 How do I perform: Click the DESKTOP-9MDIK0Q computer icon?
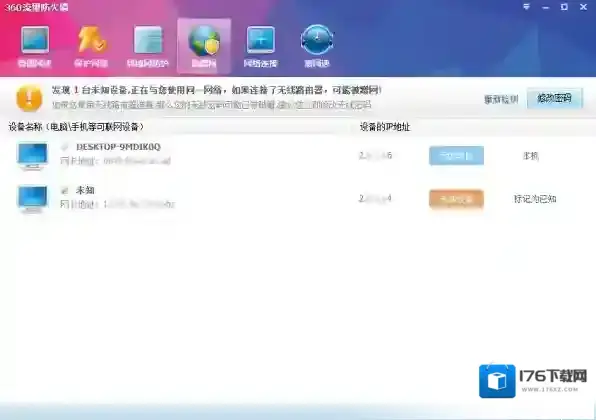coord(33,156)
